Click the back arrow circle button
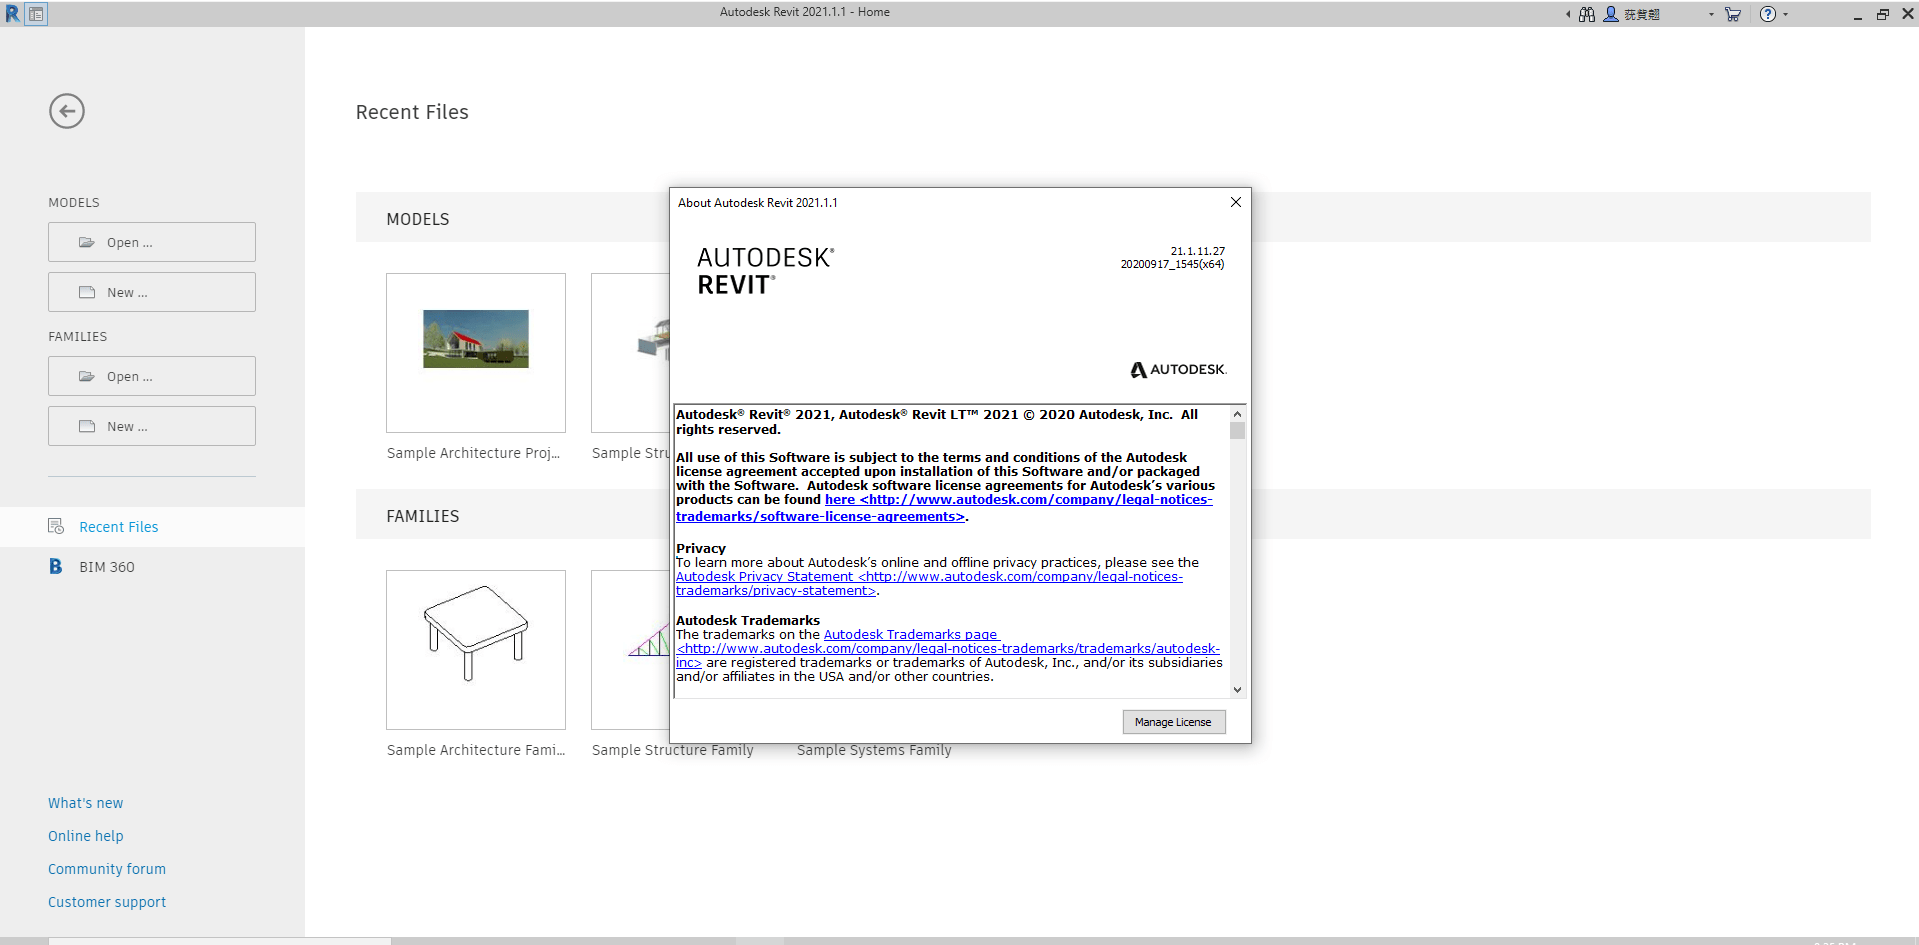Screen dimensions: 1919x945 click(67, 111)
